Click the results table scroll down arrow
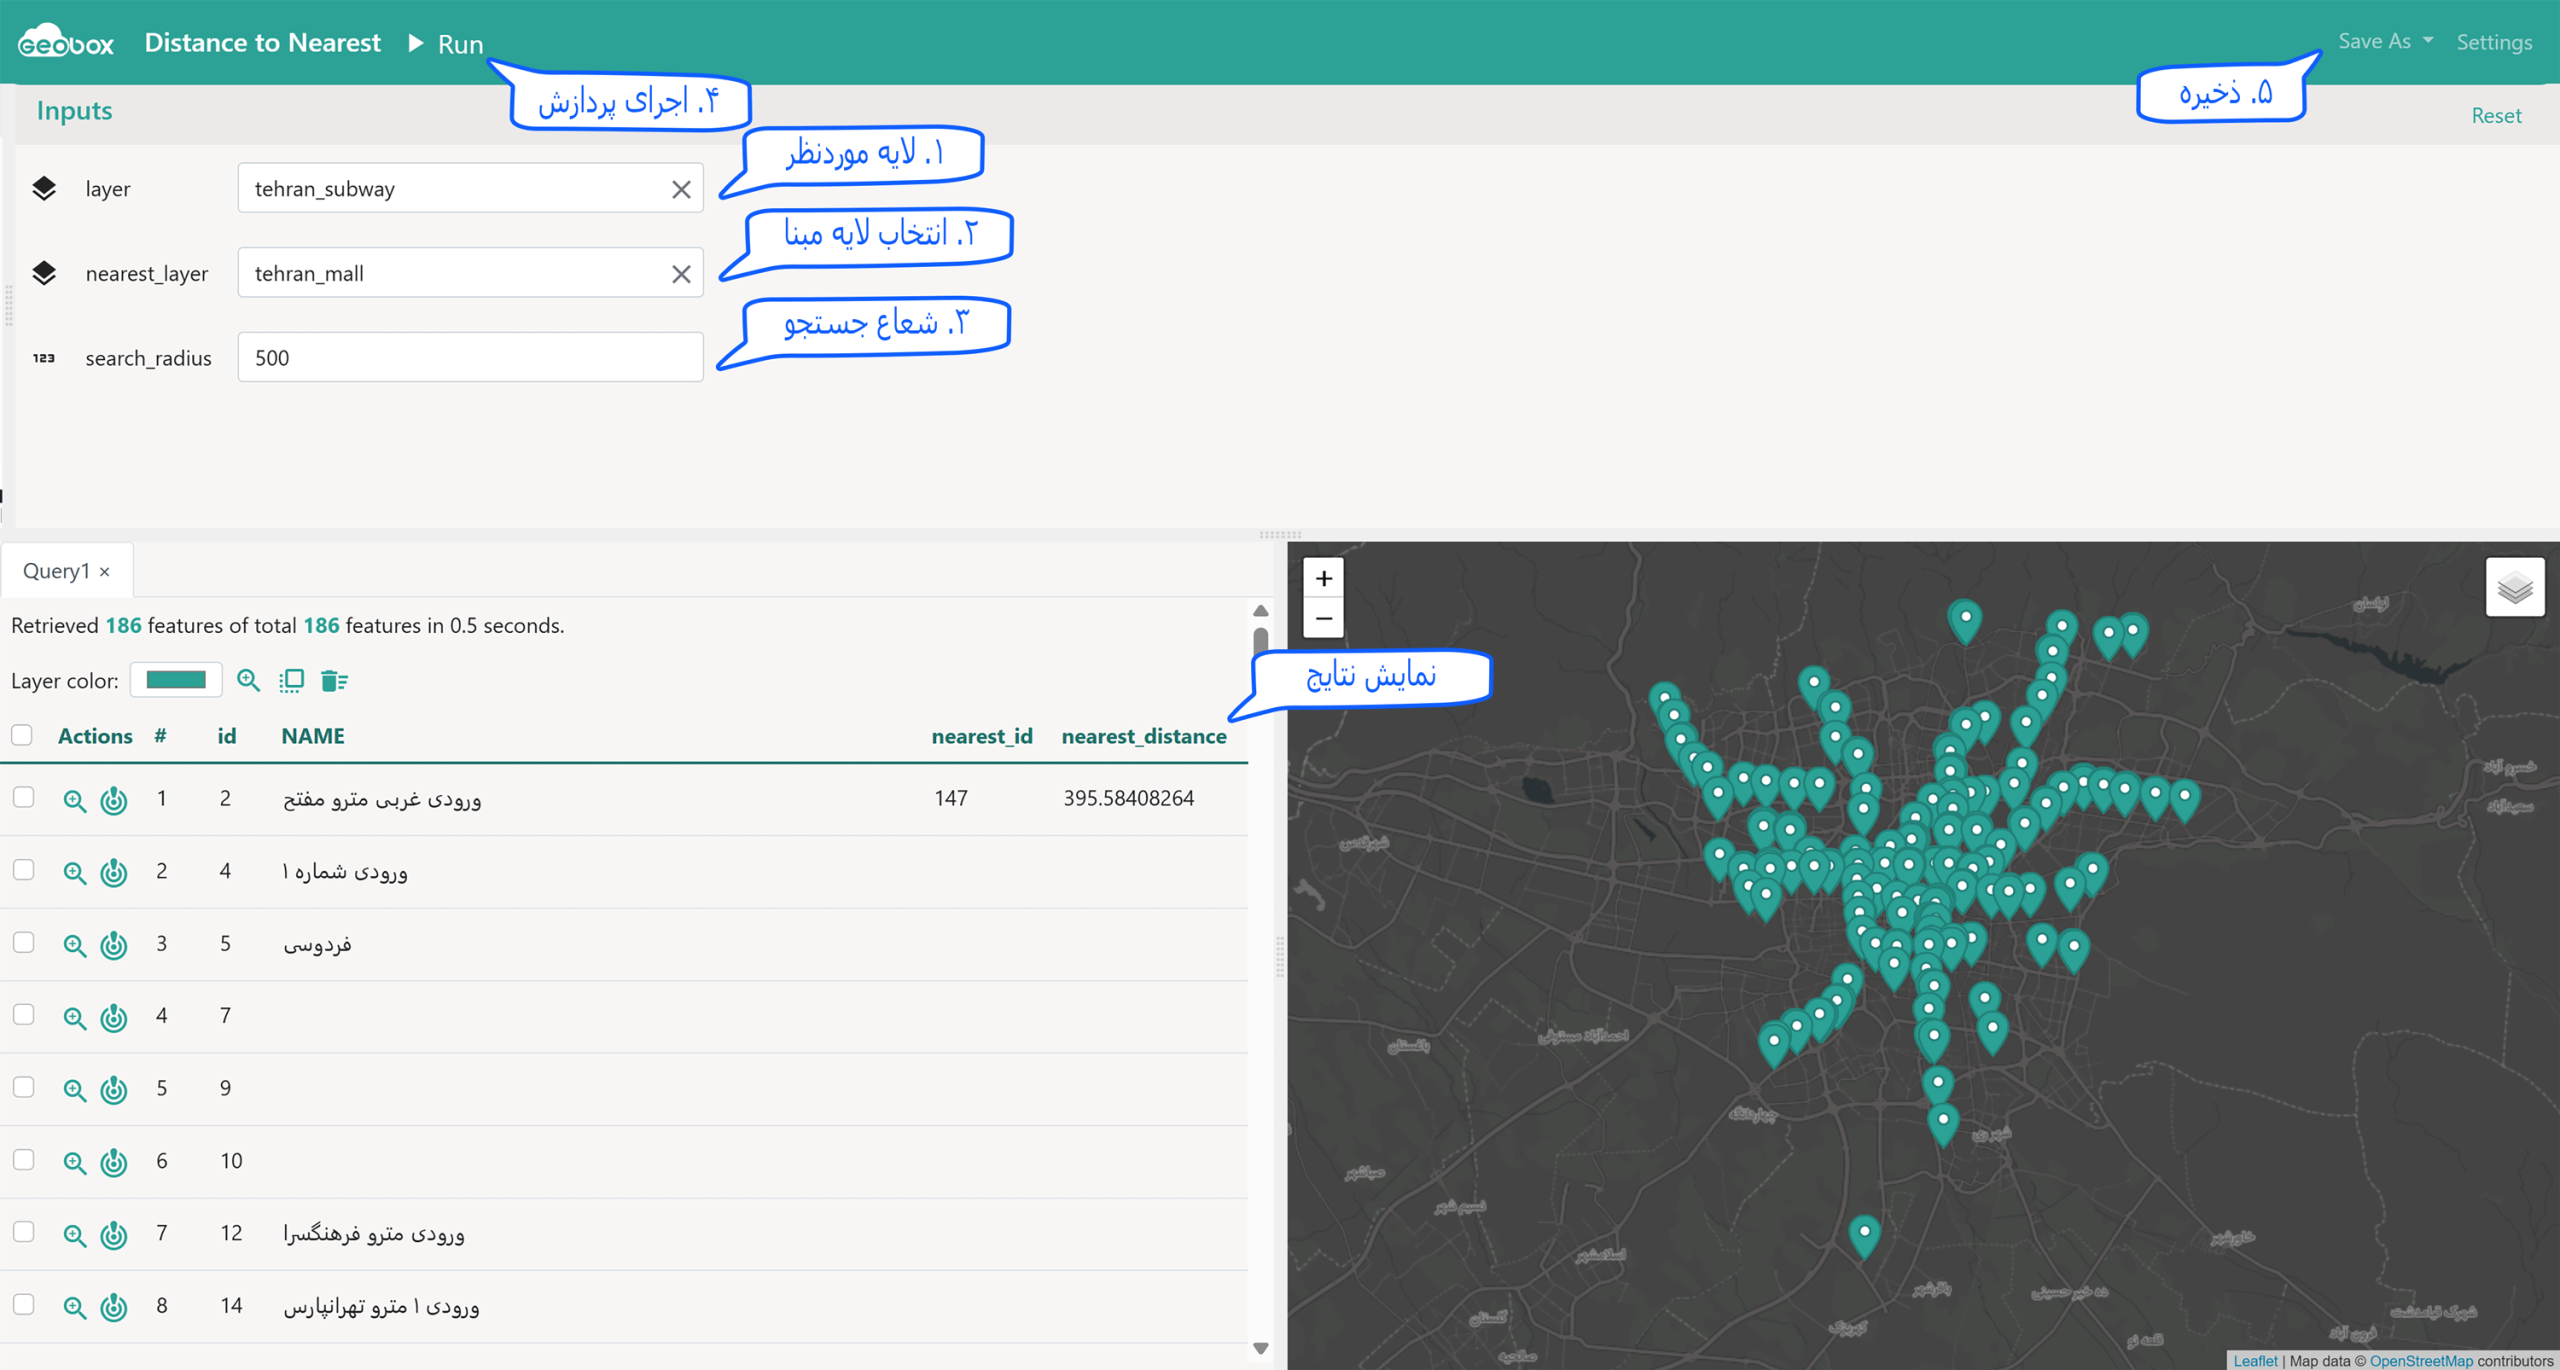Screen dimensions: 2560x1370 pyautogui.click(x=1260, y=1348)
